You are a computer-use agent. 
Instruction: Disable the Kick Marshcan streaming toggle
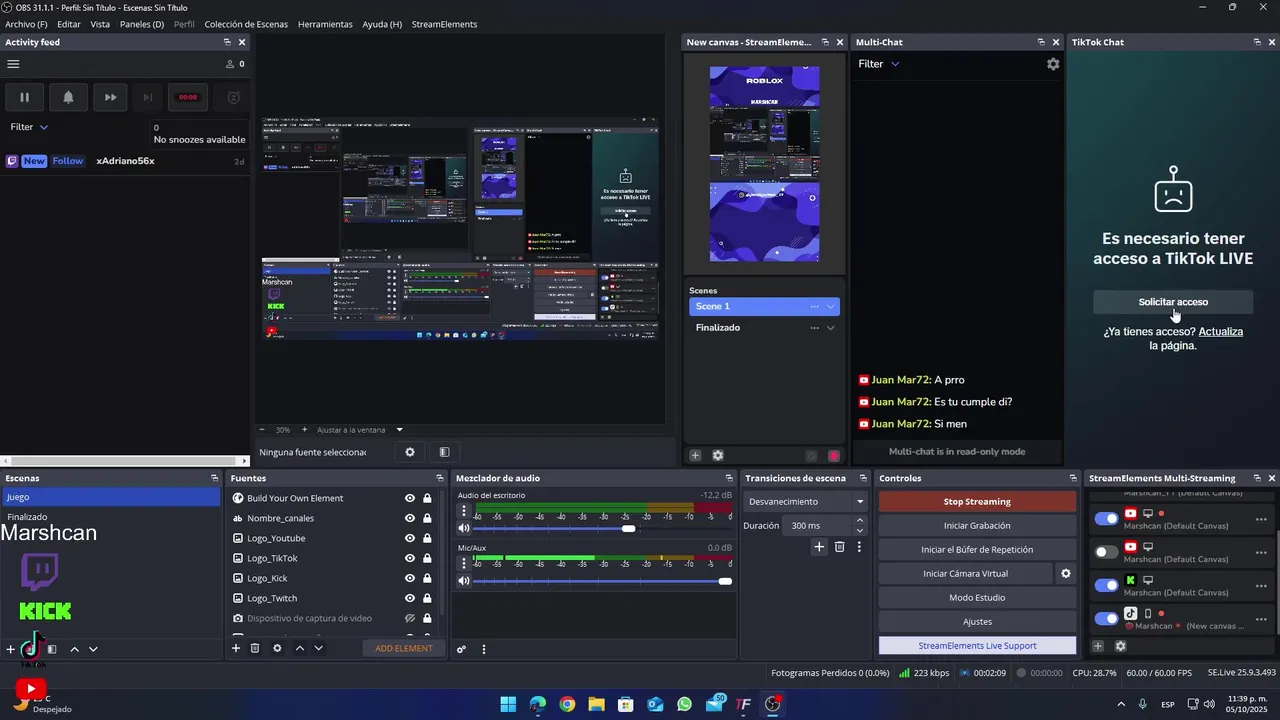[1106, 585]
